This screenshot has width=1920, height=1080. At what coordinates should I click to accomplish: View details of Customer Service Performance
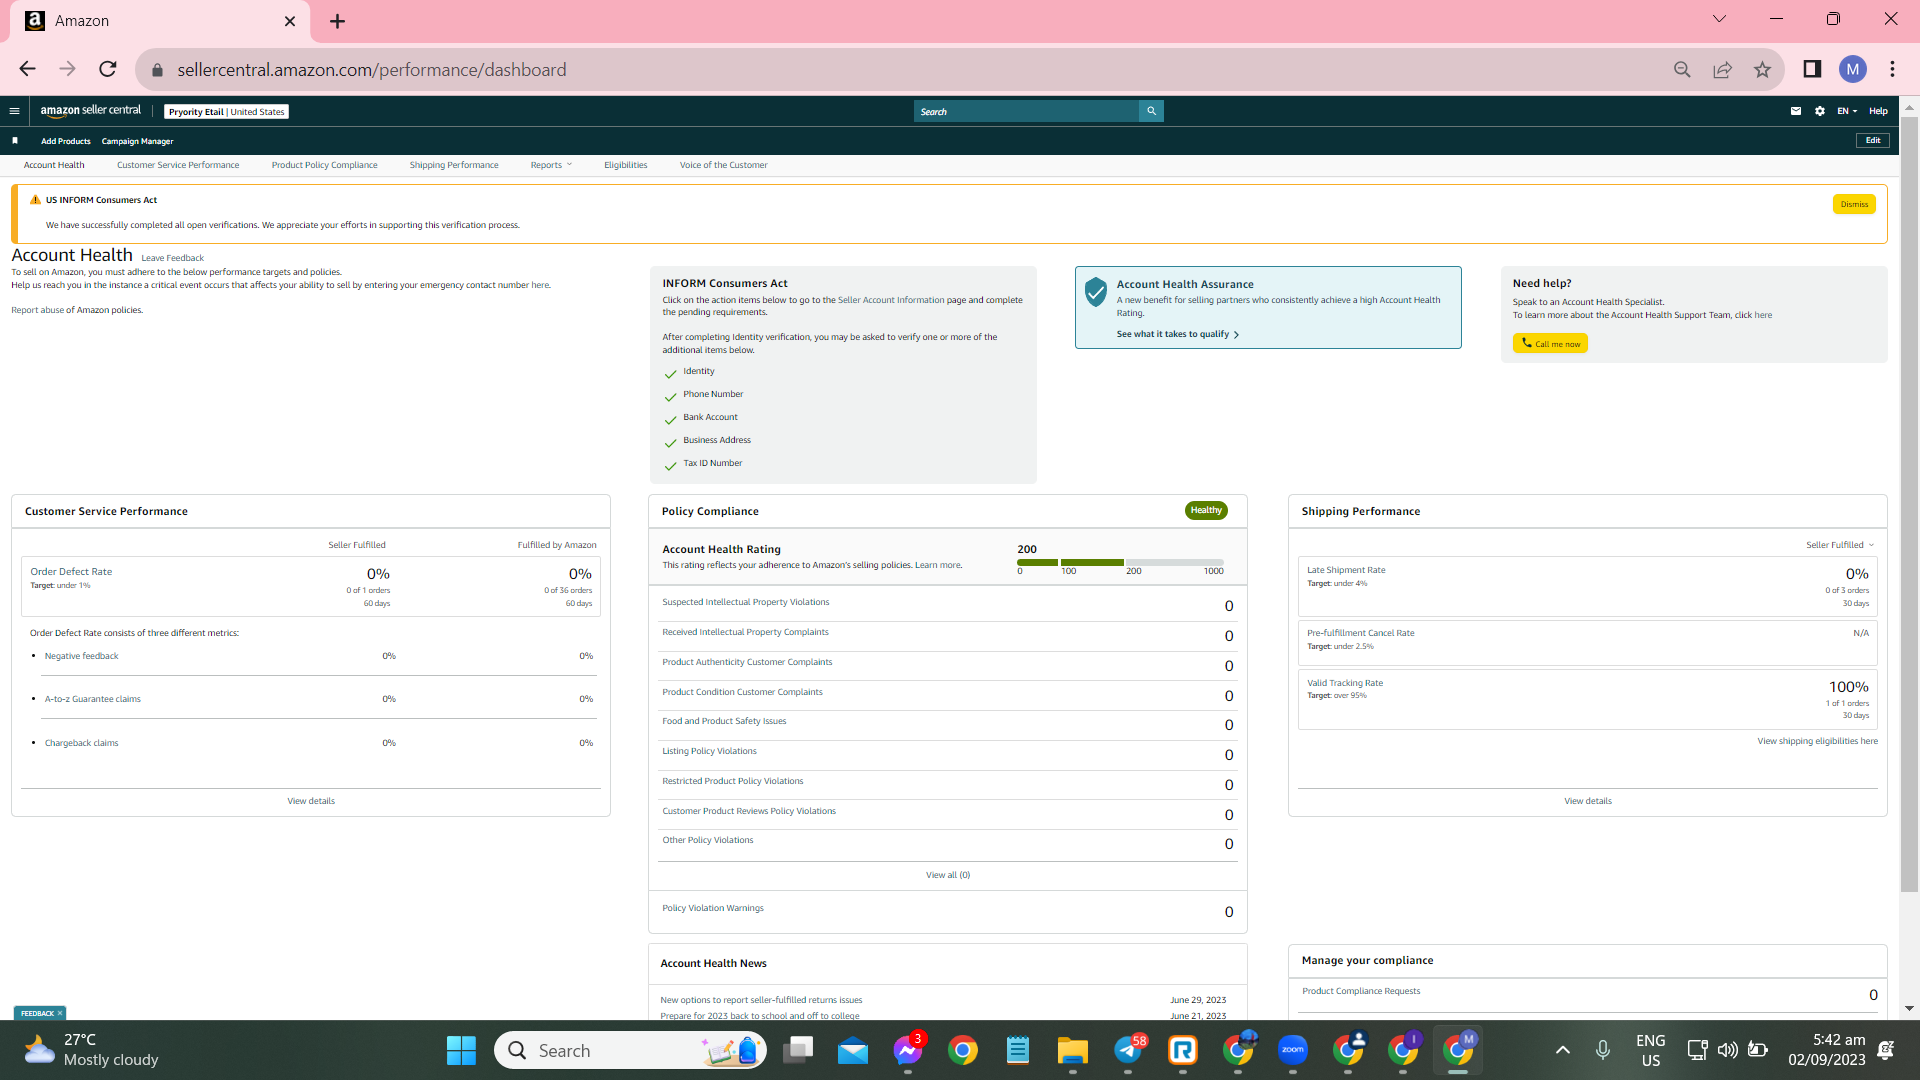[311, 801]
